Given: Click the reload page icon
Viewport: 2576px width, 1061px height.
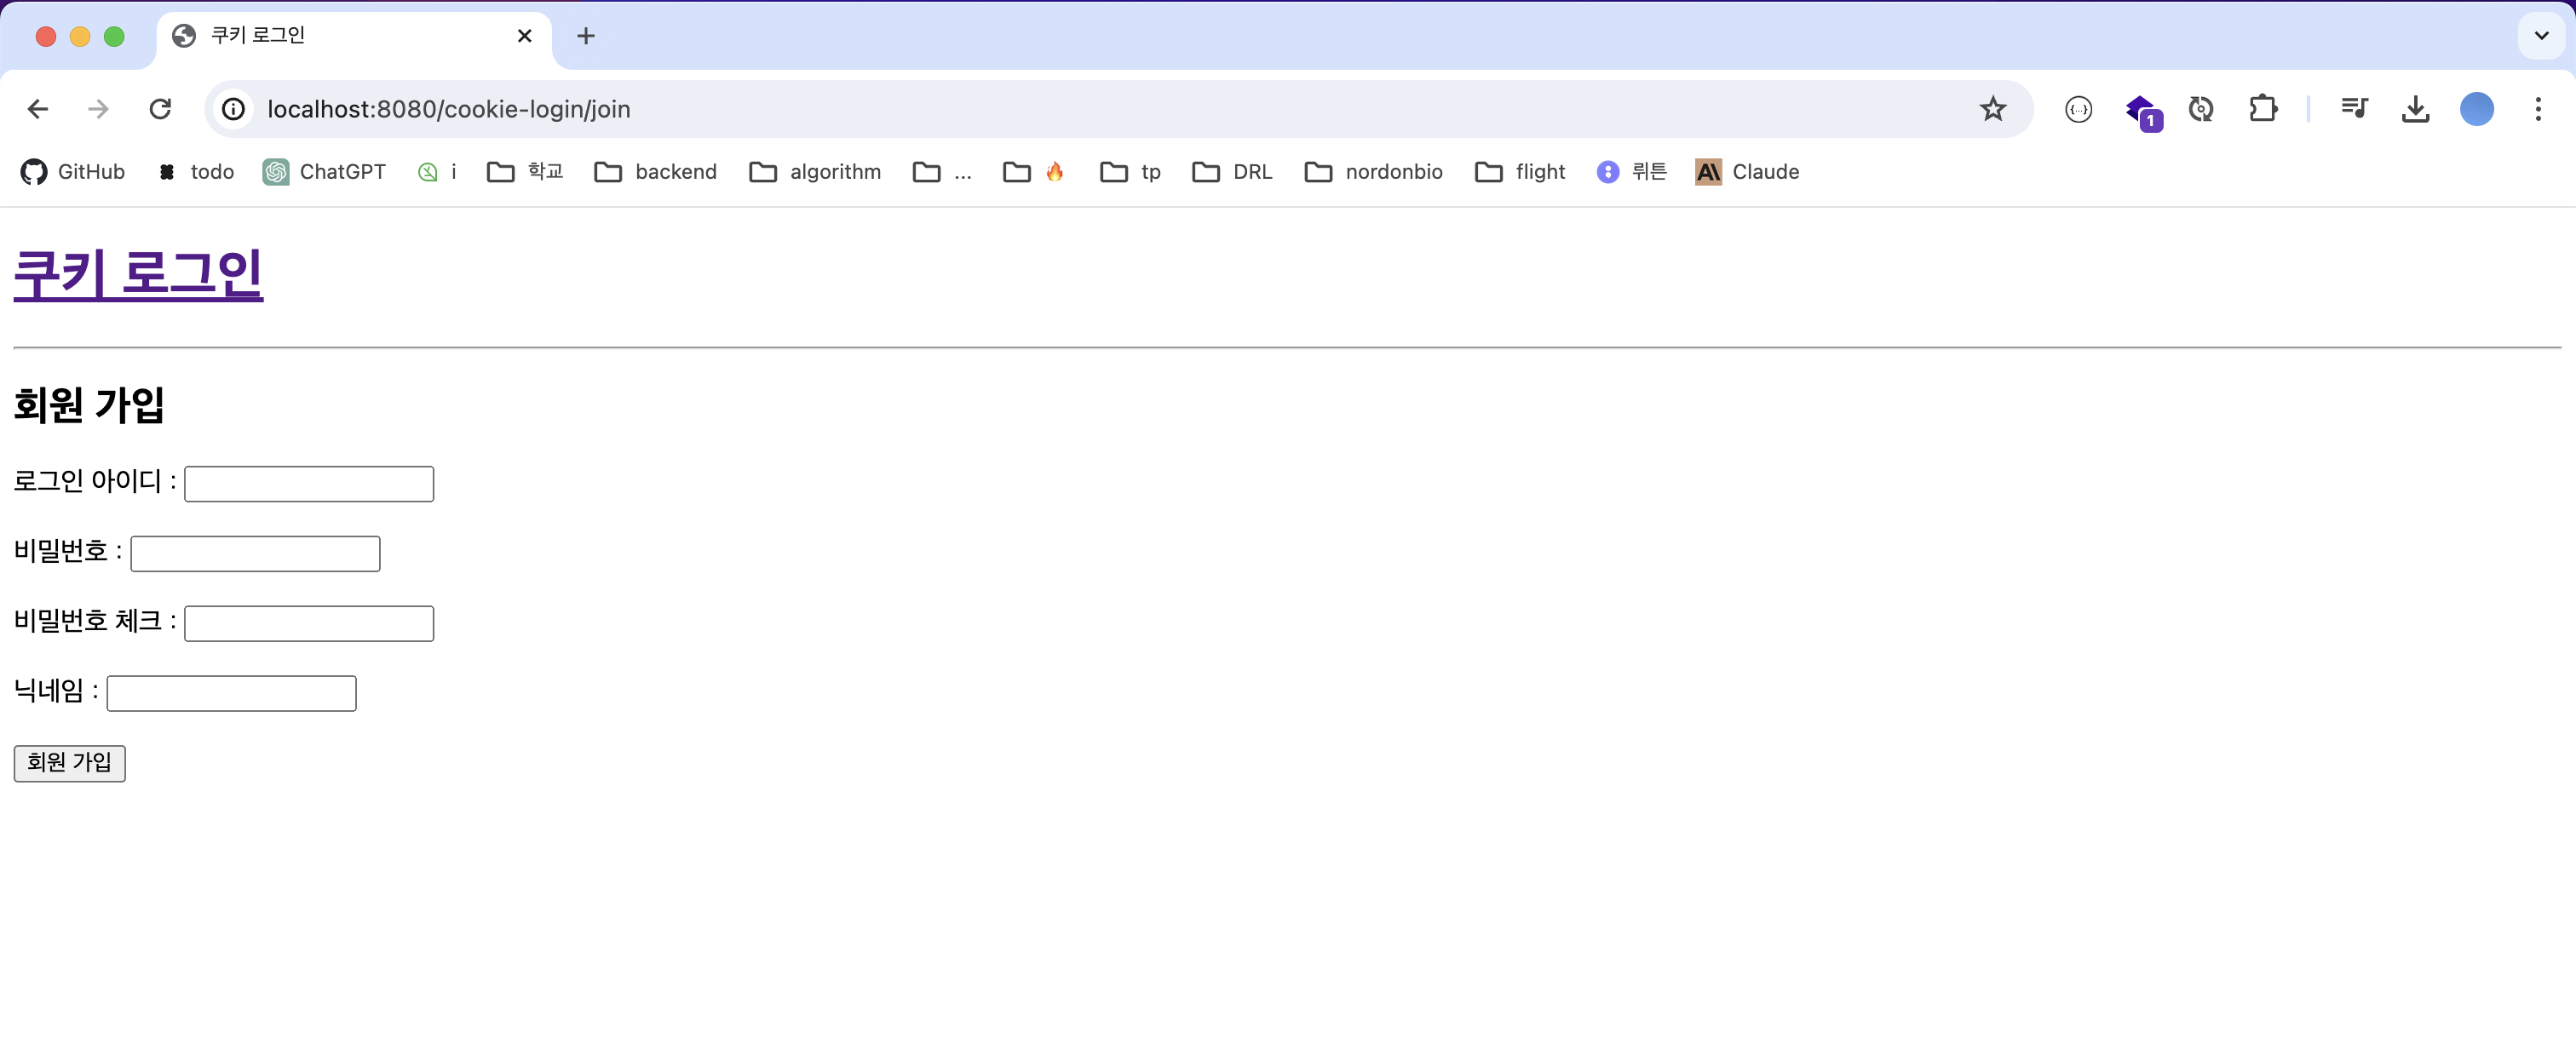Looking at the screenshot, I should pos(160,109).
